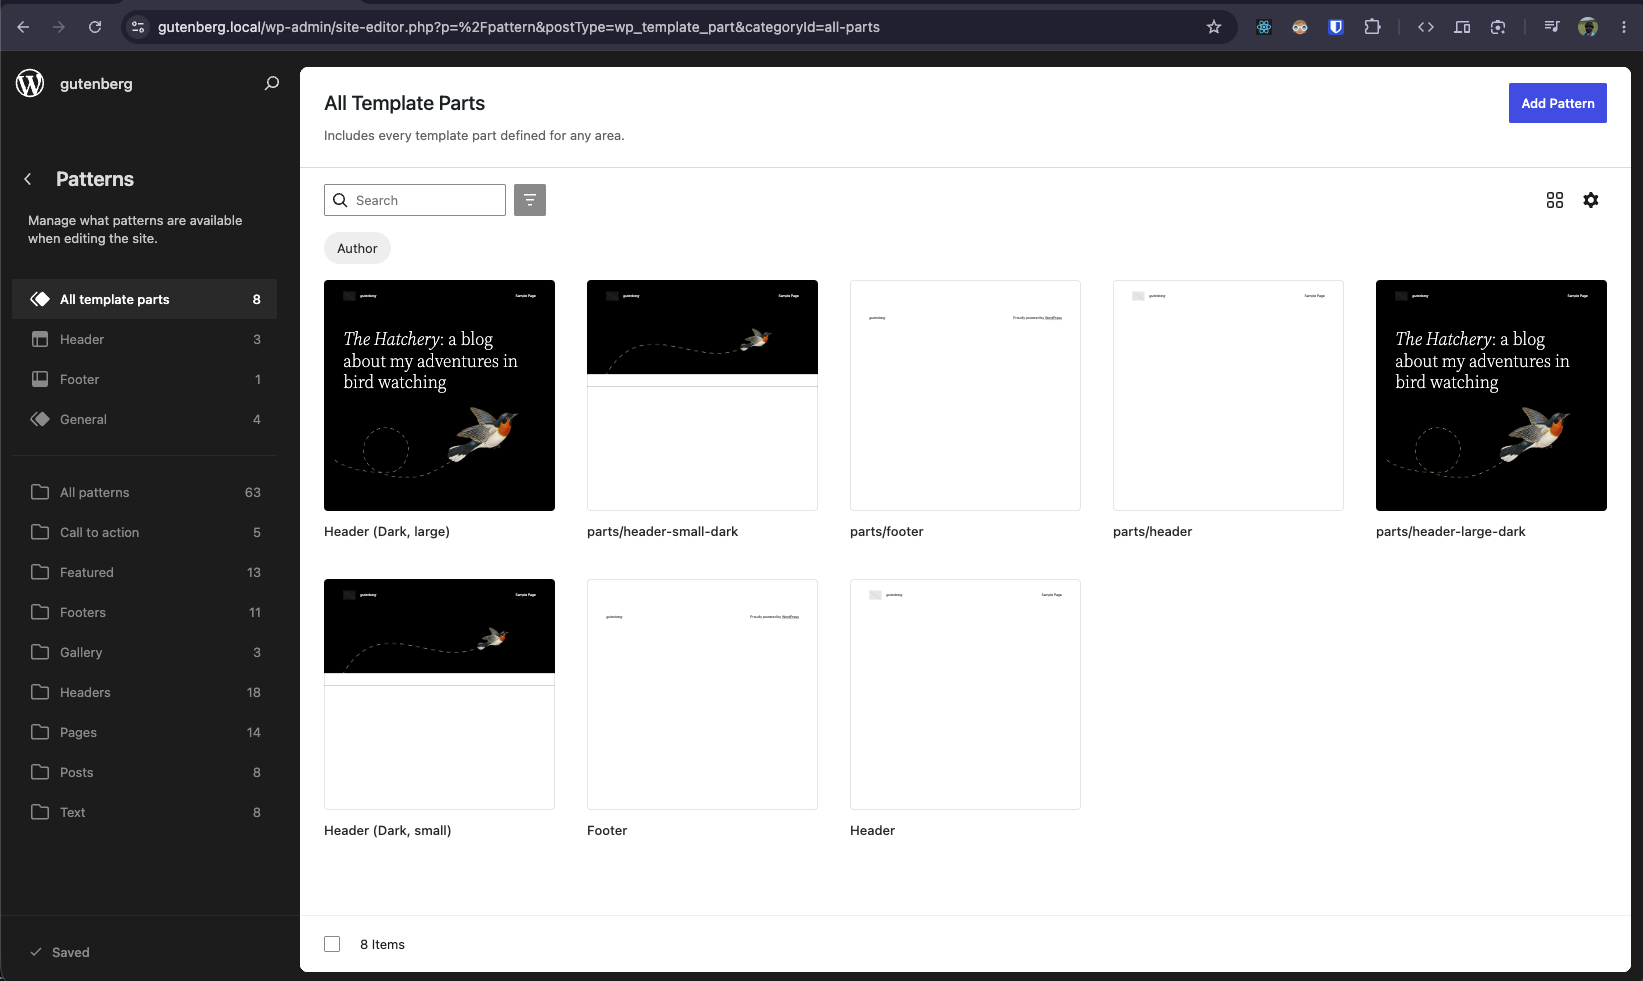This screenshot has width=1643, height=981.
Task: Click the gutenberg site title
Action: tap(96, 83)
